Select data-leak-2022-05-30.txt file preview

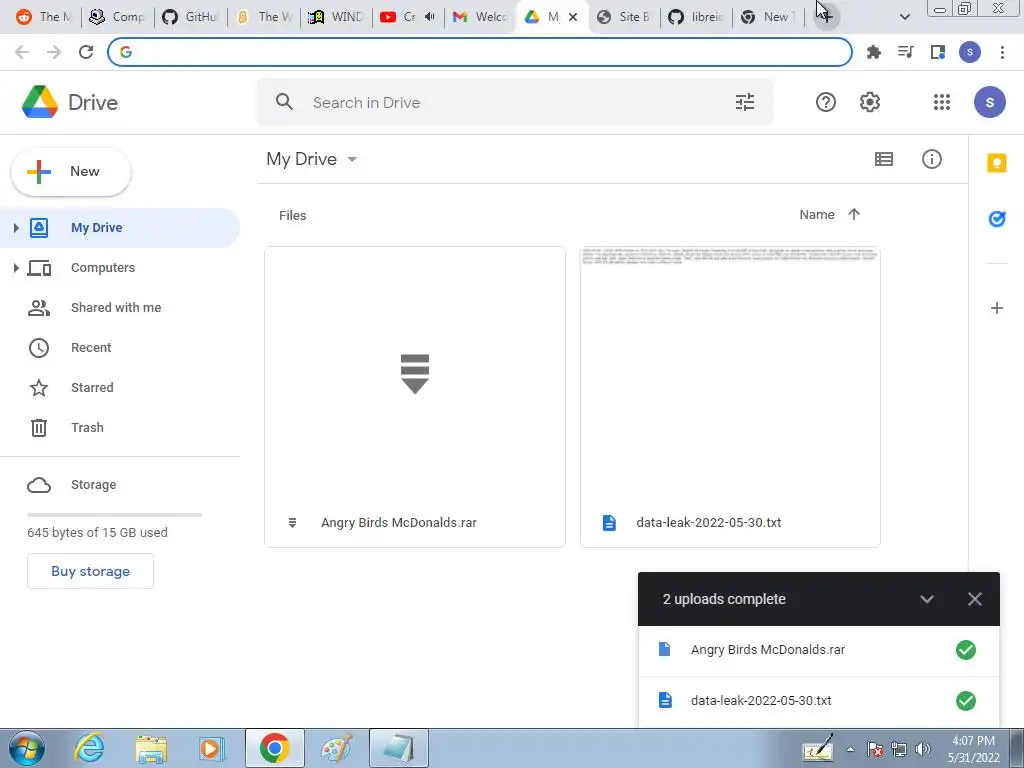point(730,396)
